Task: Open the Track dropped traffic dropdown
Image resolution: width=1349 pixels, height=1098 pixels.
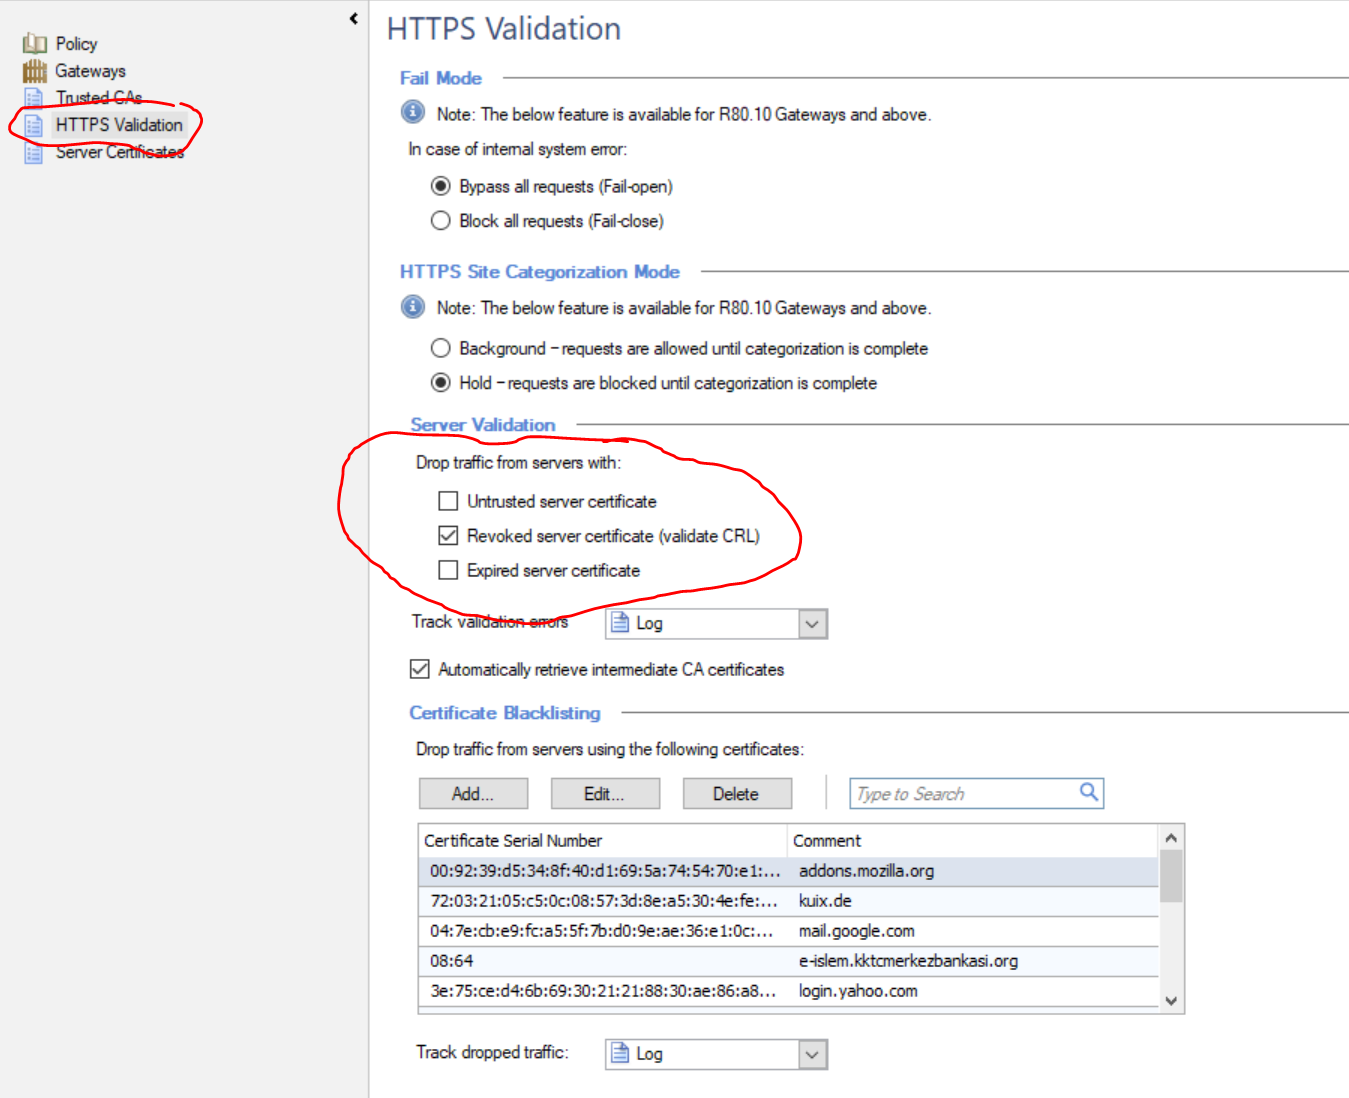Action: pyautogui.click(x=813, y=1053)
